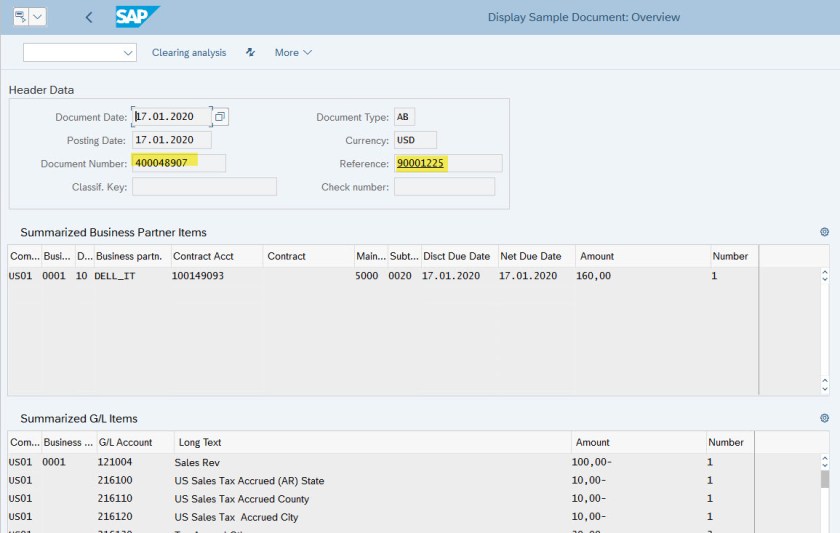Open the session menu icon at top left
This screenshot has width=840, height=533.
(20, 17)
